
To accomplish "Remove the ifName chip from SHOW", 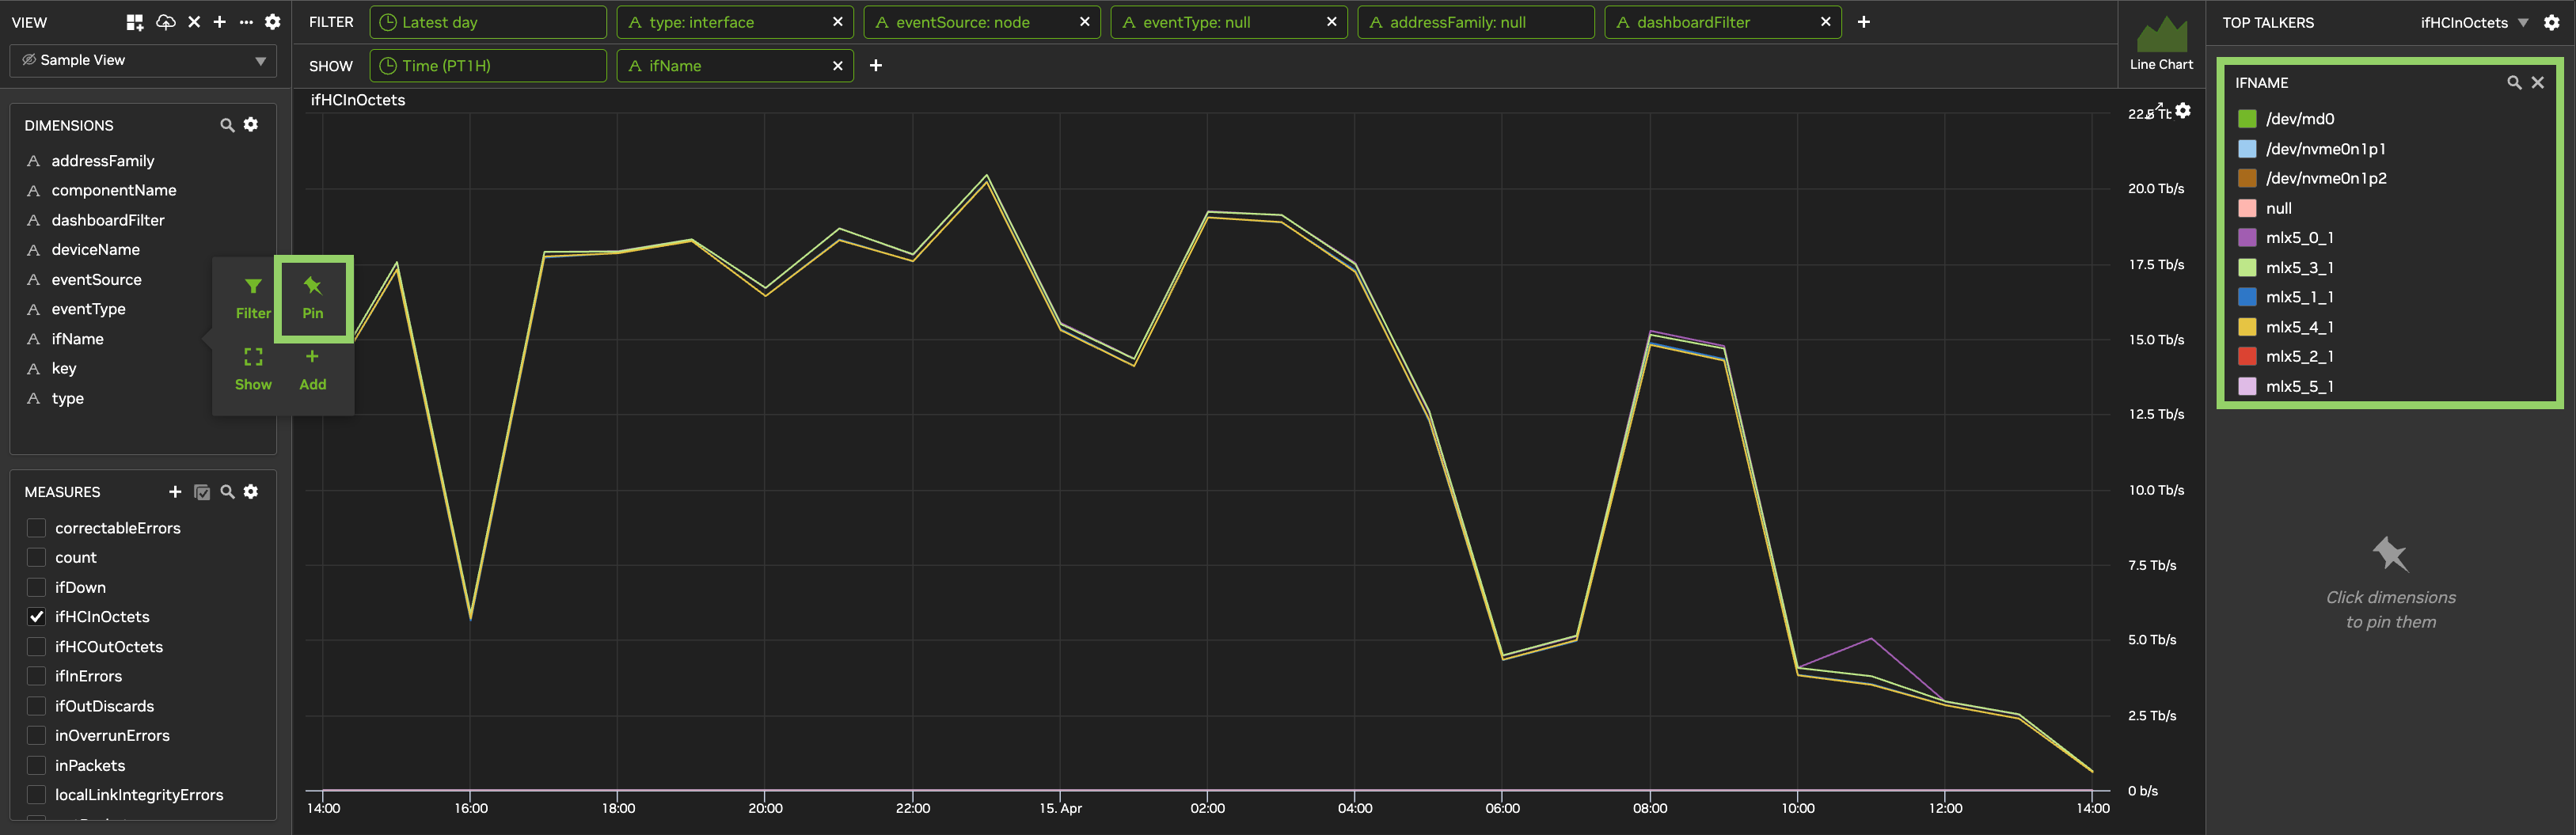I will coord(838,66).
